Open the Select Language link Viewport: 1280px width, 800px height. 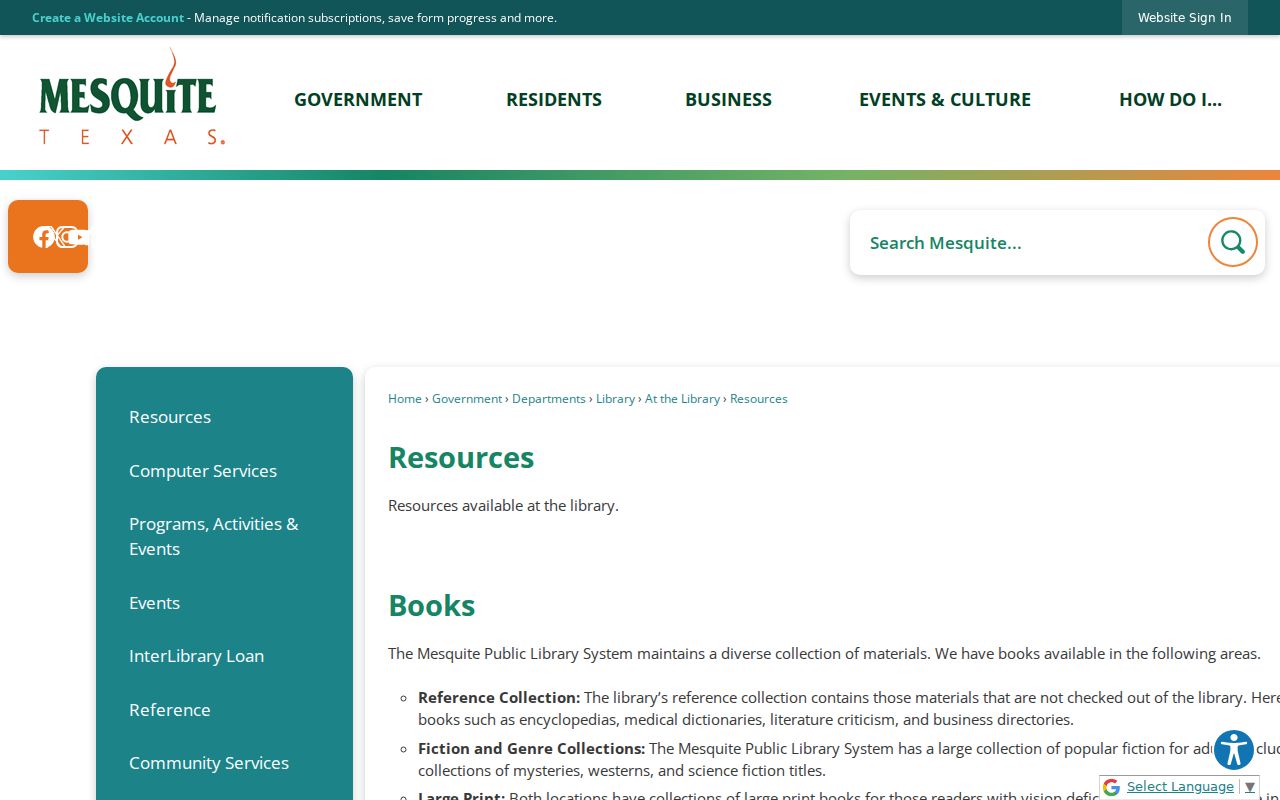[1180, 786]
